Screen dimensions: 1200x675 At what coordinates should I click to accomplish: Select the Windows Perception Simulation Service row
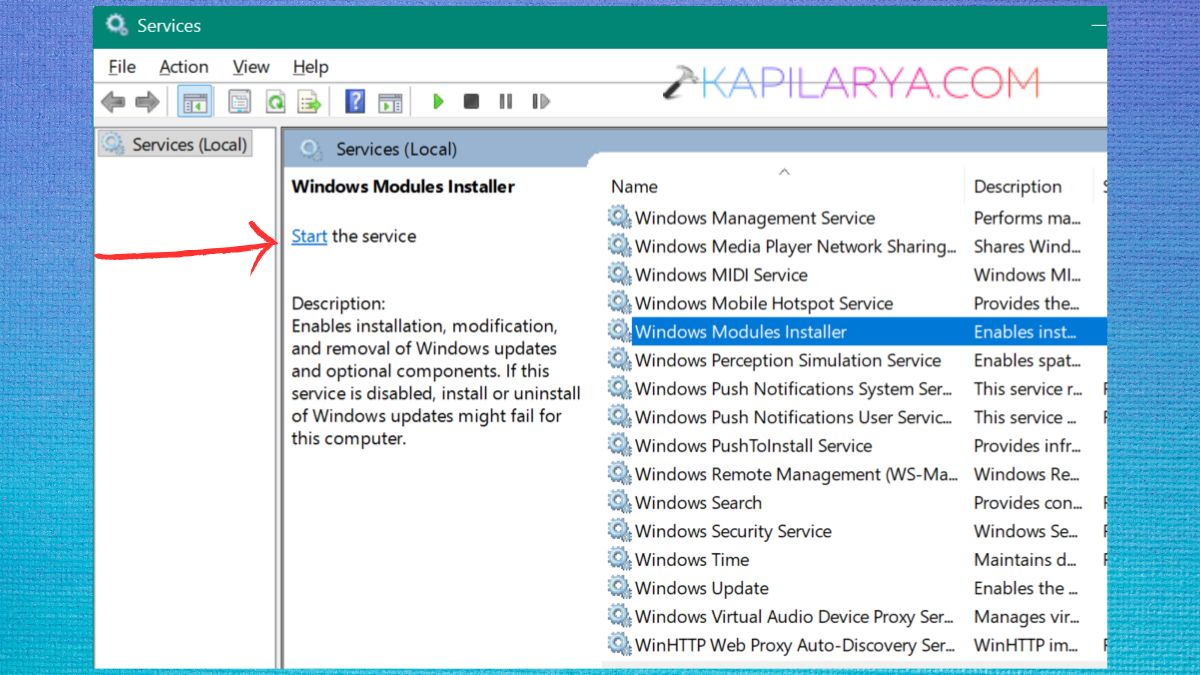point(856,360)
